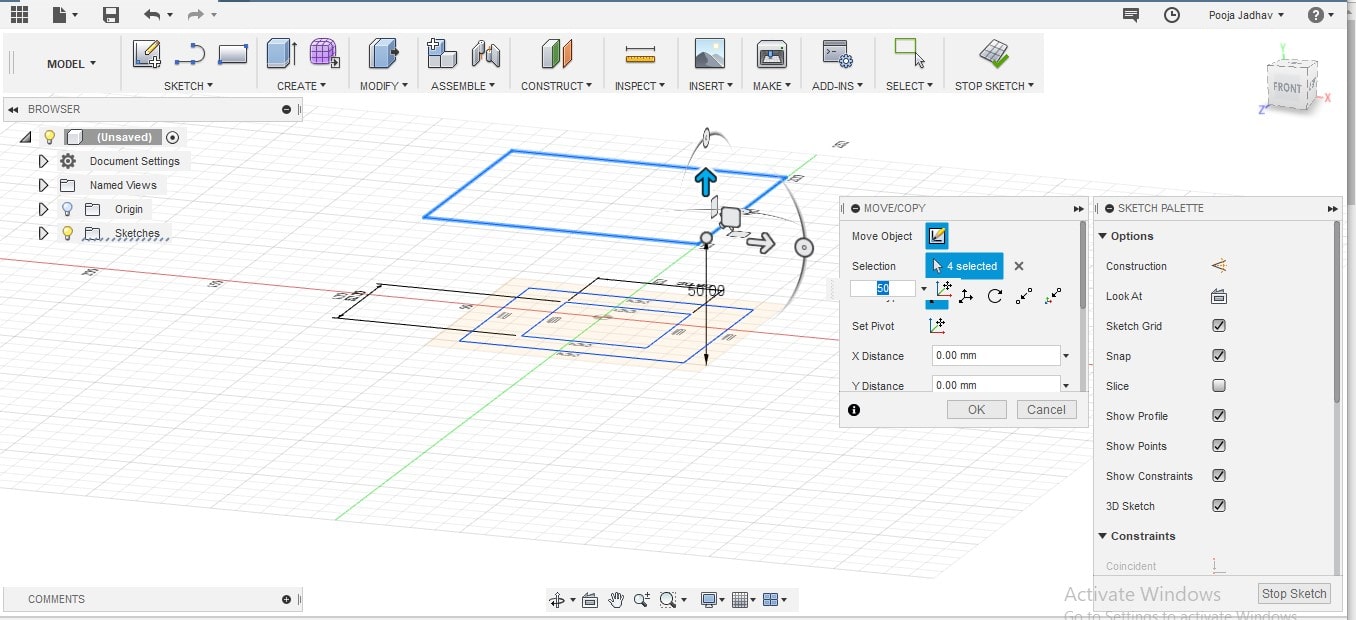Click the Construction line icon in palette
Viewport: 1356px width, 620px height.
click(x=1218, y=266)
